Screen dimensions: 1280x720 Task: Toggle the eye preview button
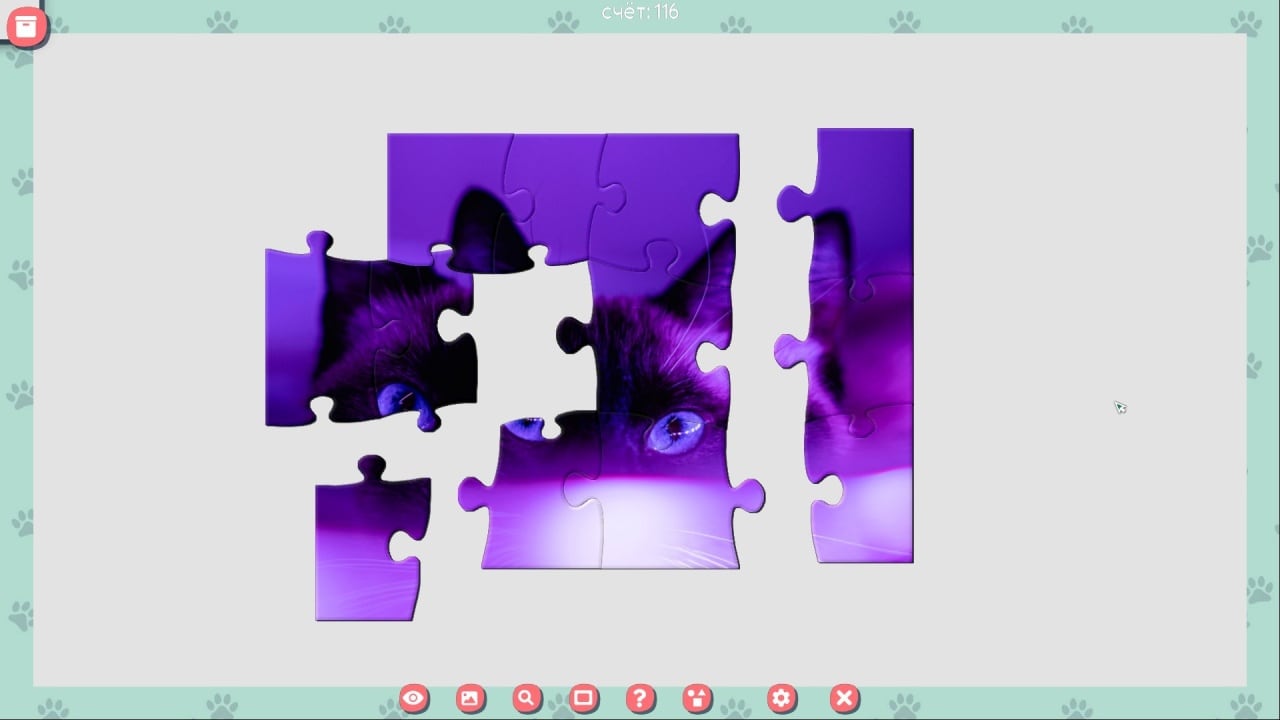(x=413, y=698)
